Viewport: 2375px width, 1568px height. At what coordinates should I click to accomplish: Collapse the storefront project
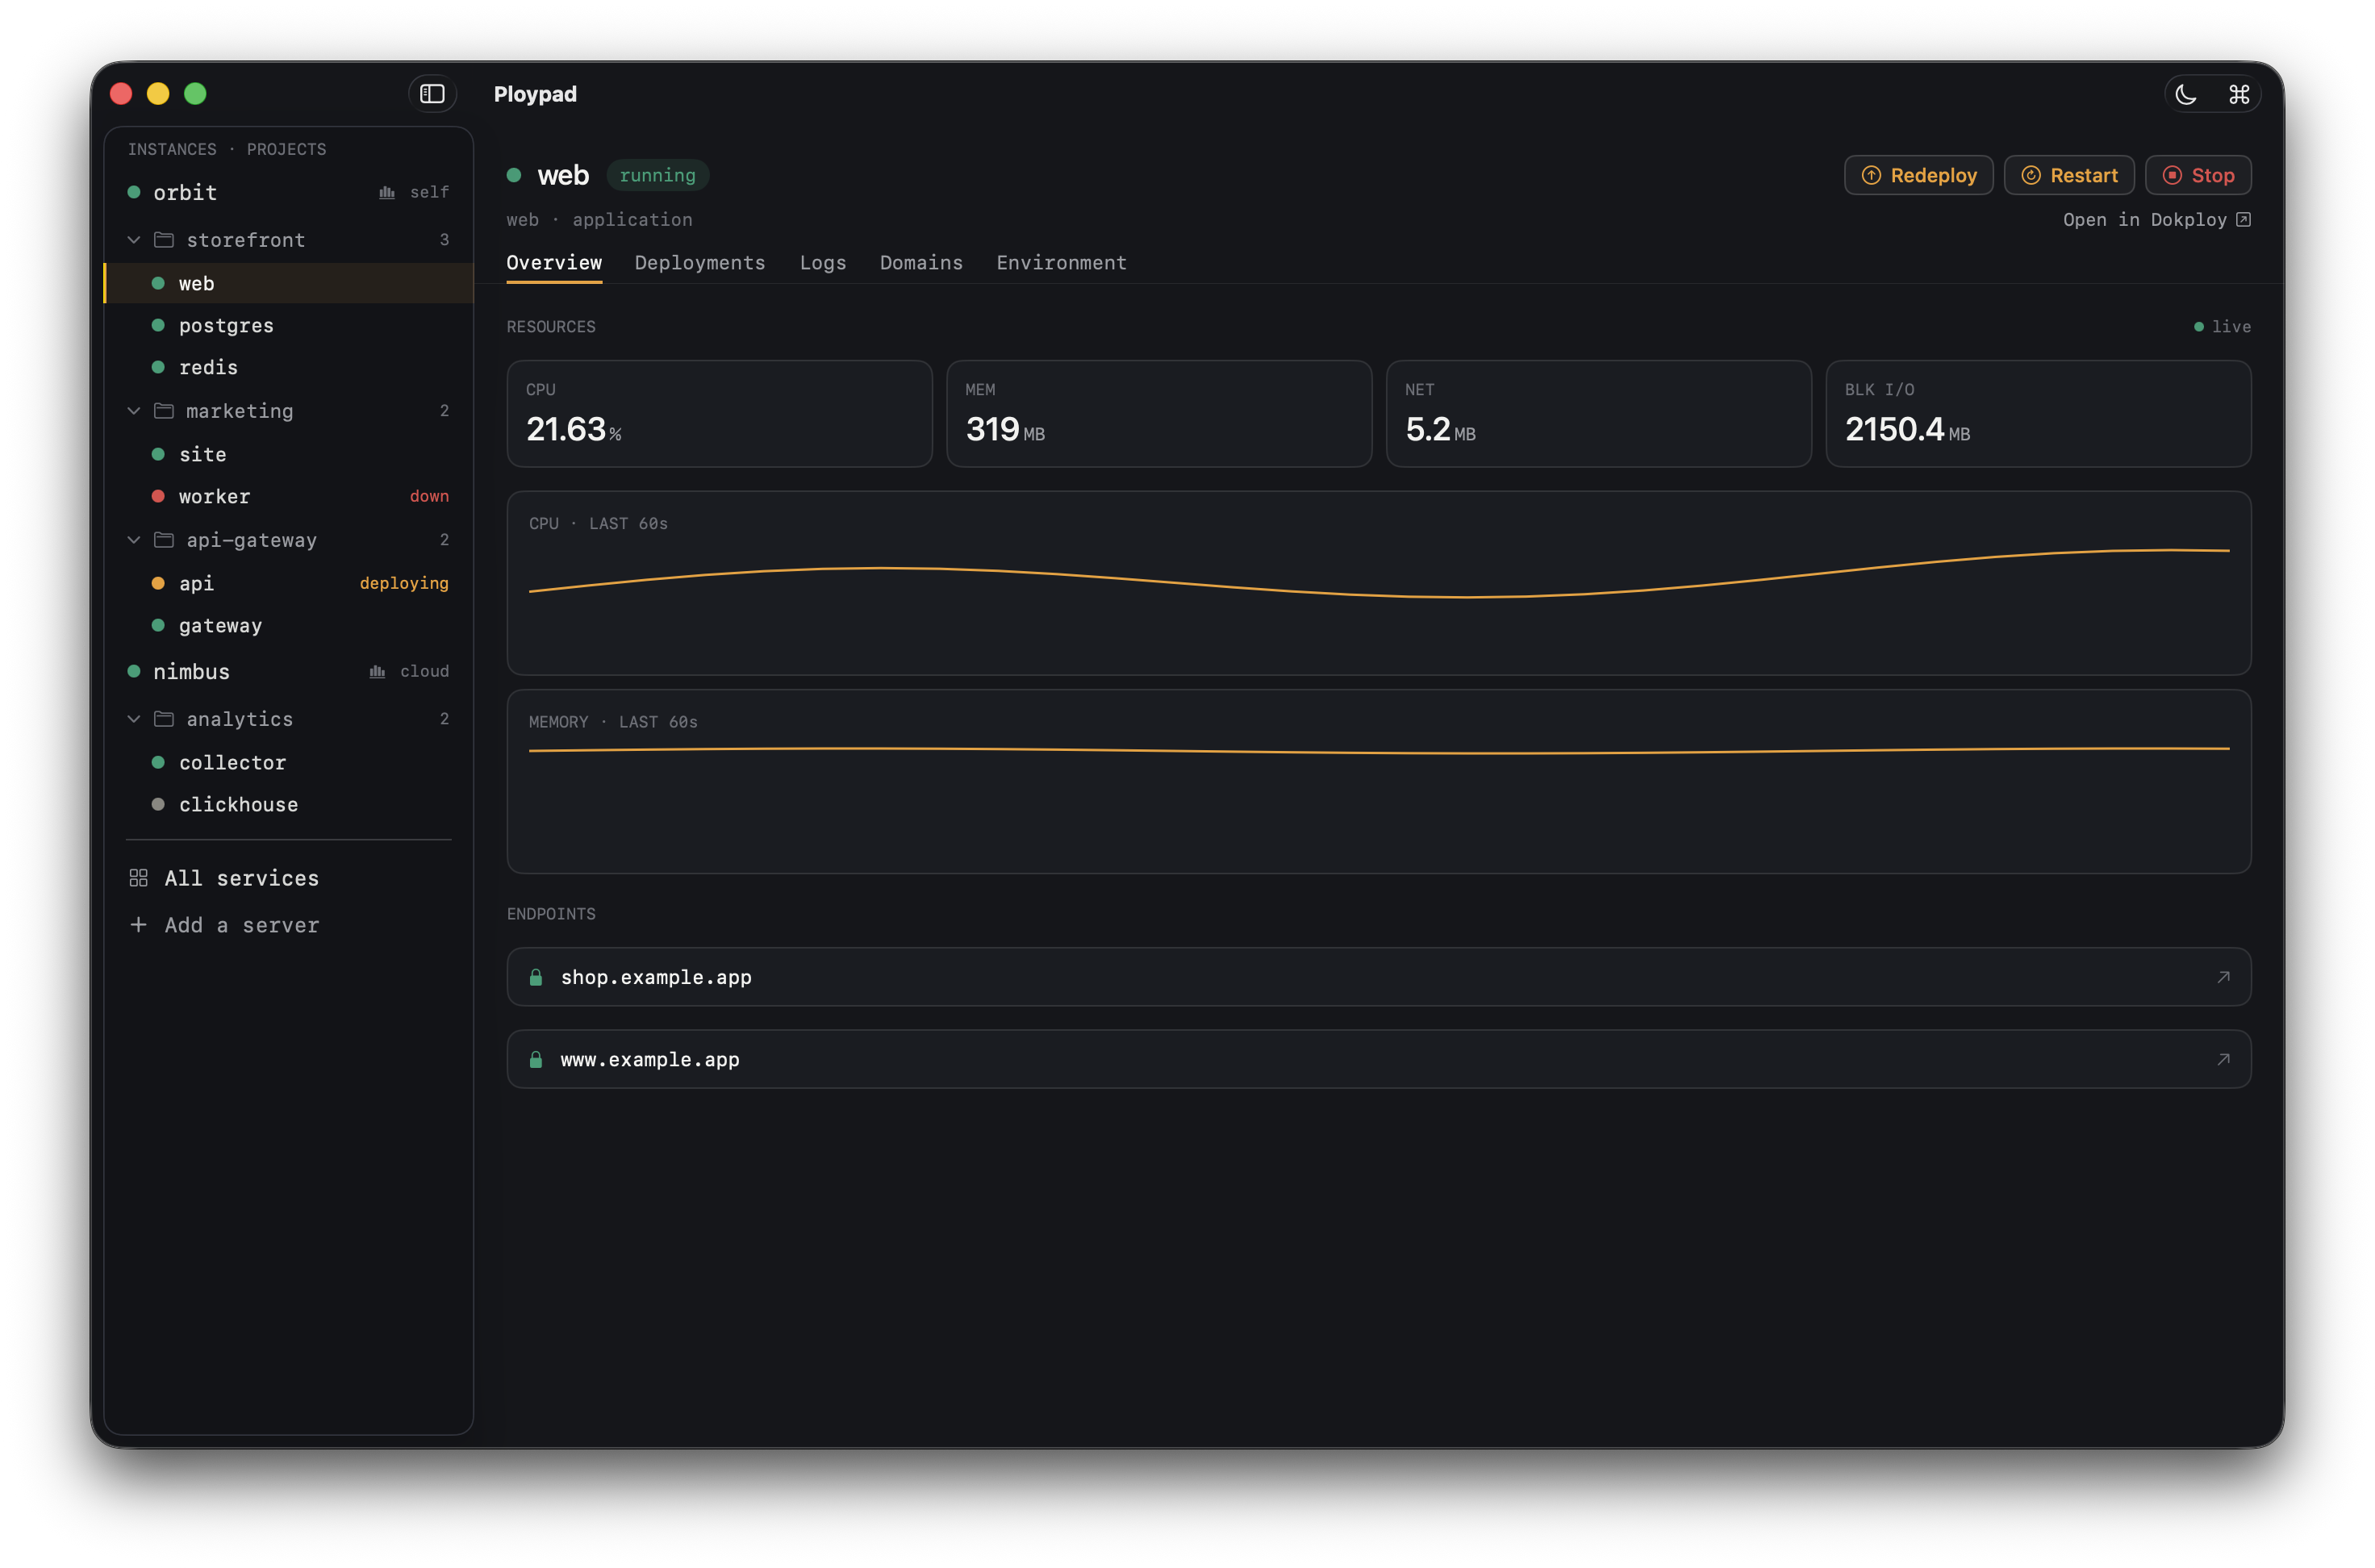134,240
